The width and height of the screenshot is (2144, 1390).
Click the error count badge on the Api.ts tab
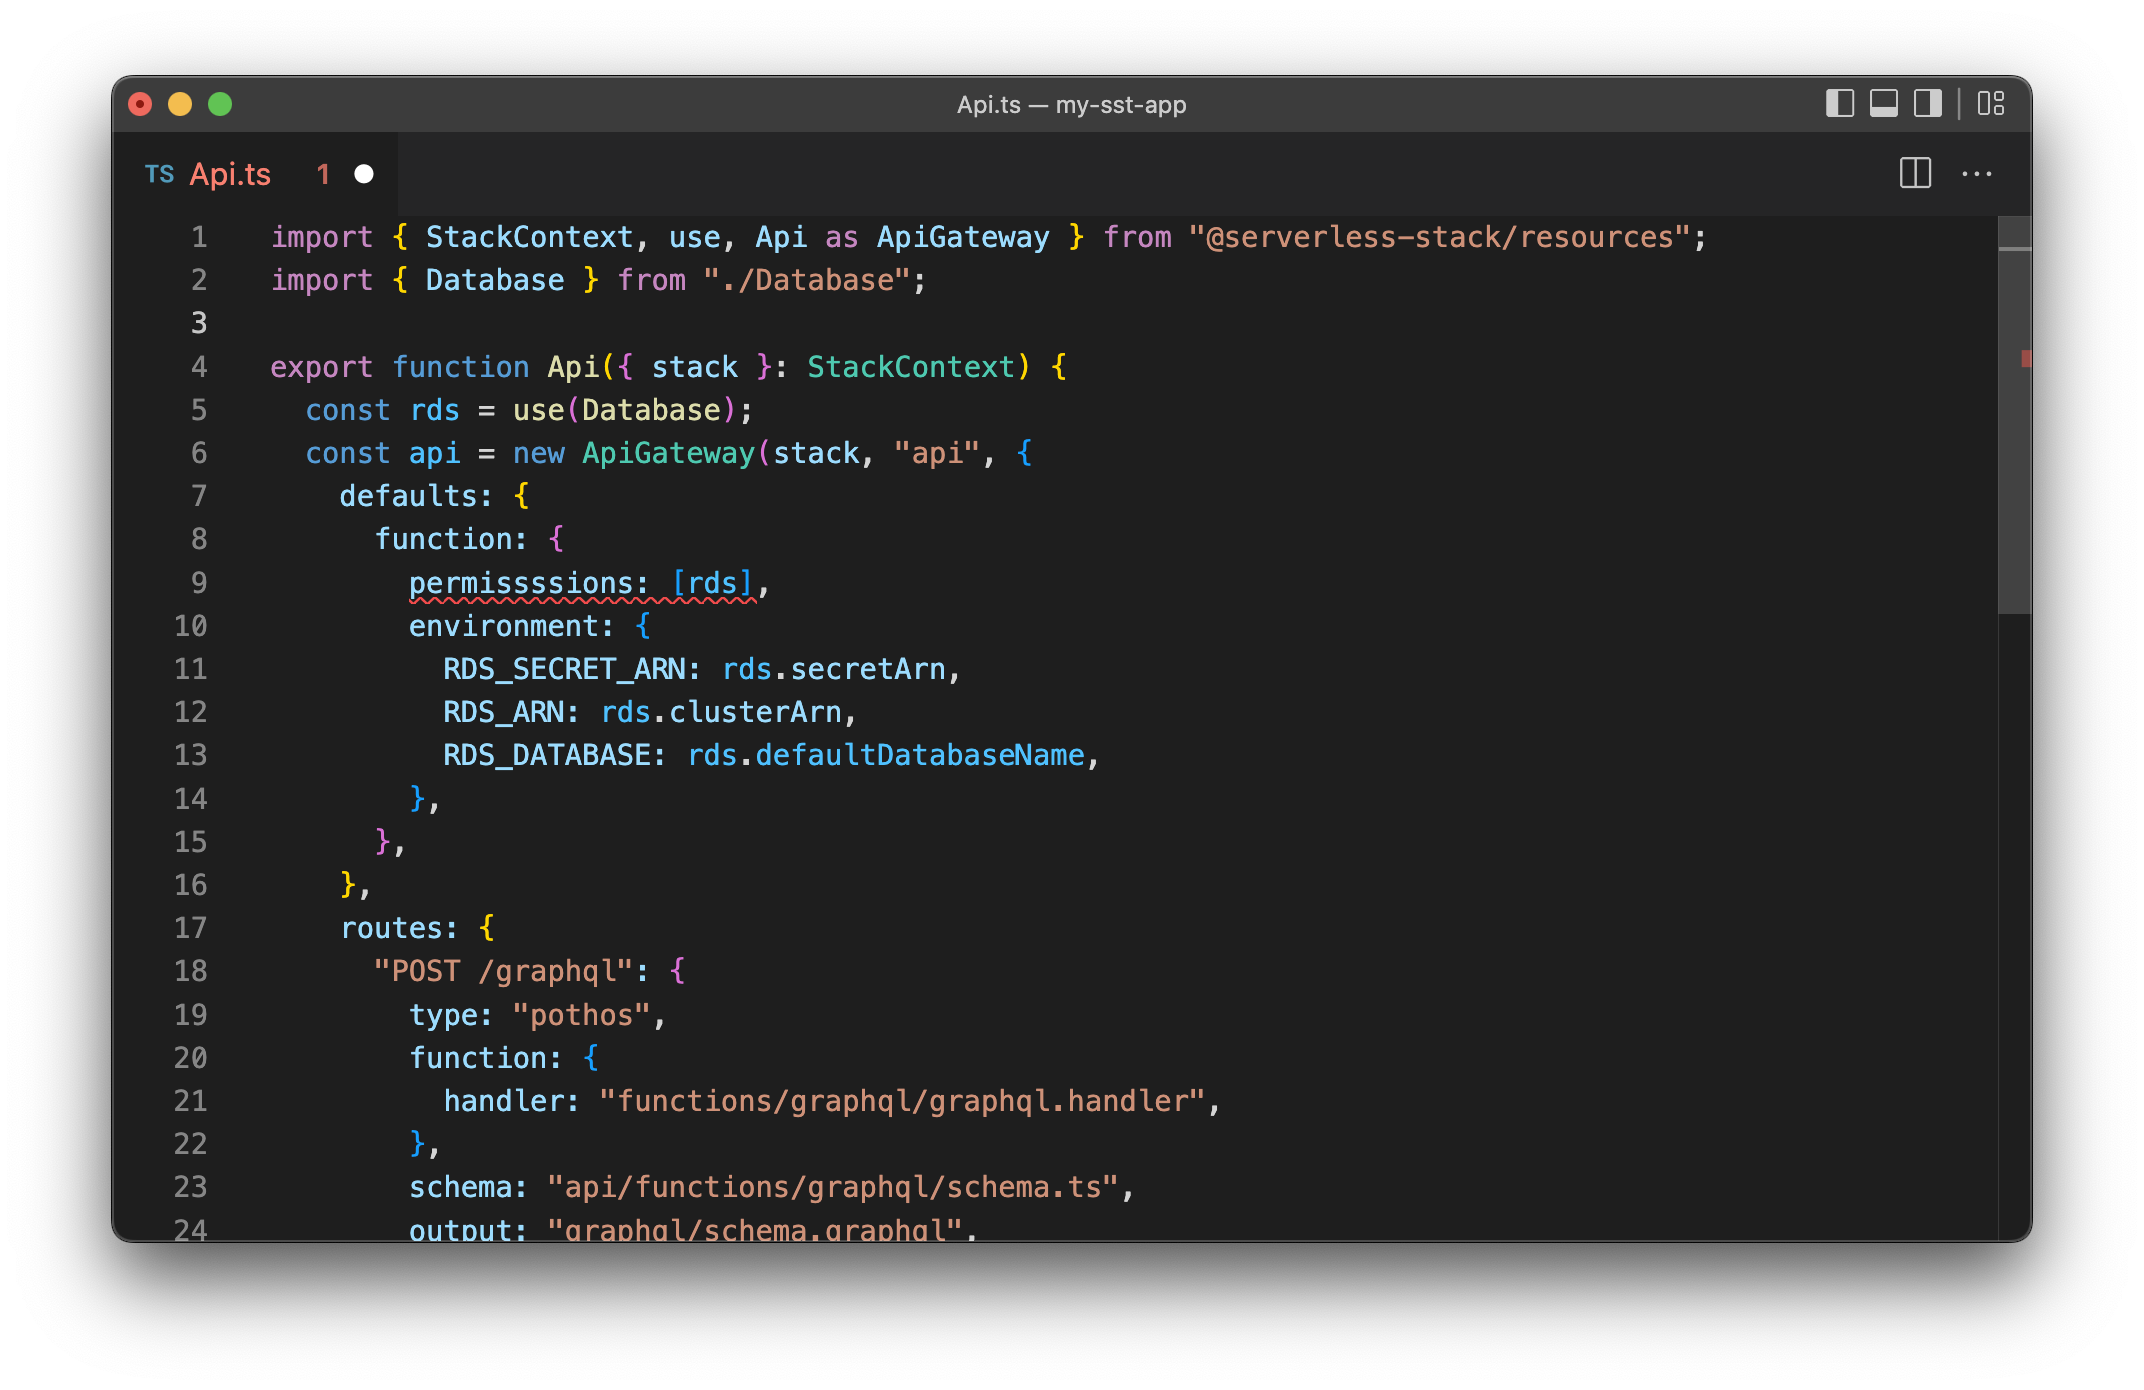323,174
